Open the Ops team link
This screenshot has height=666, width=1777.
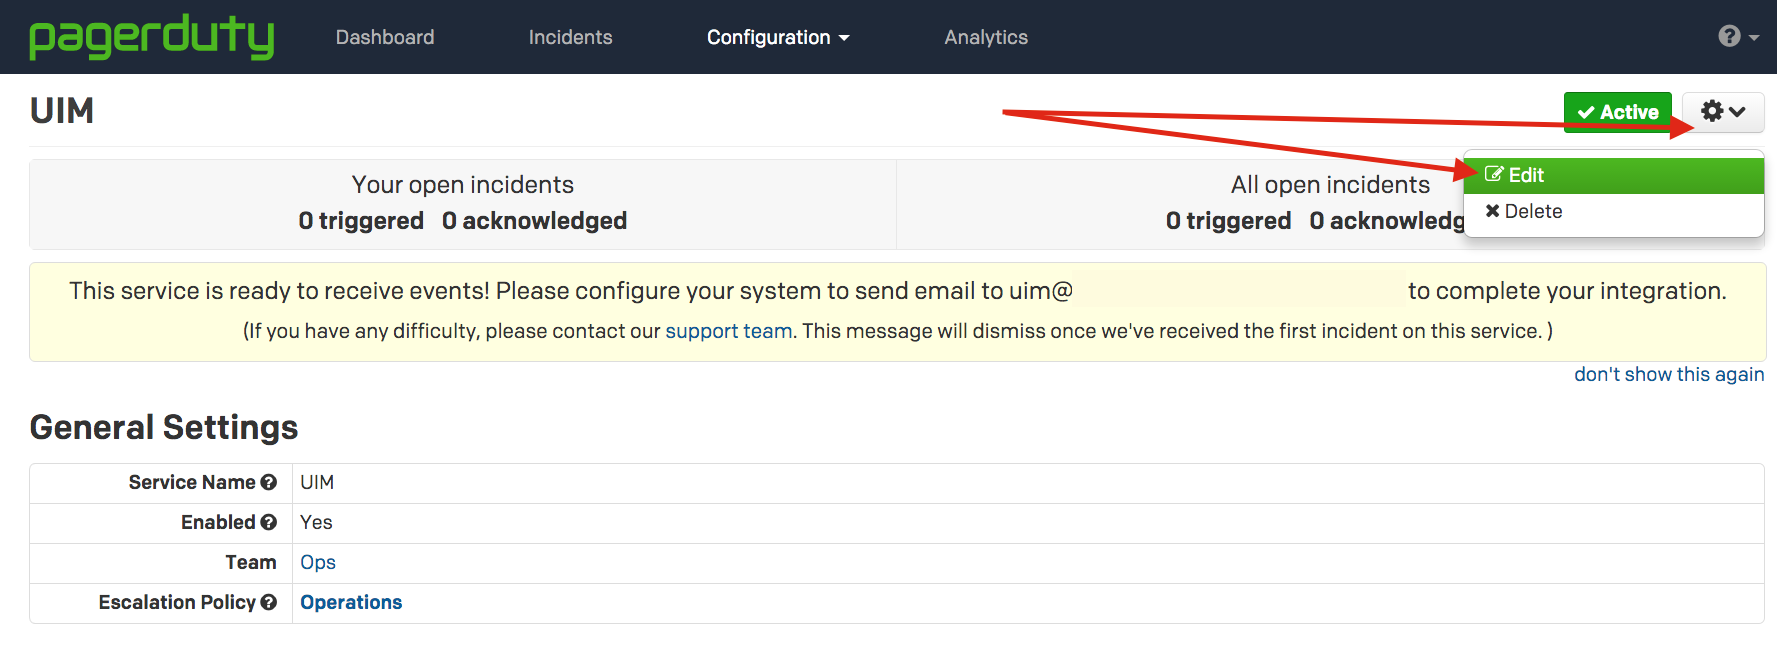317,562
